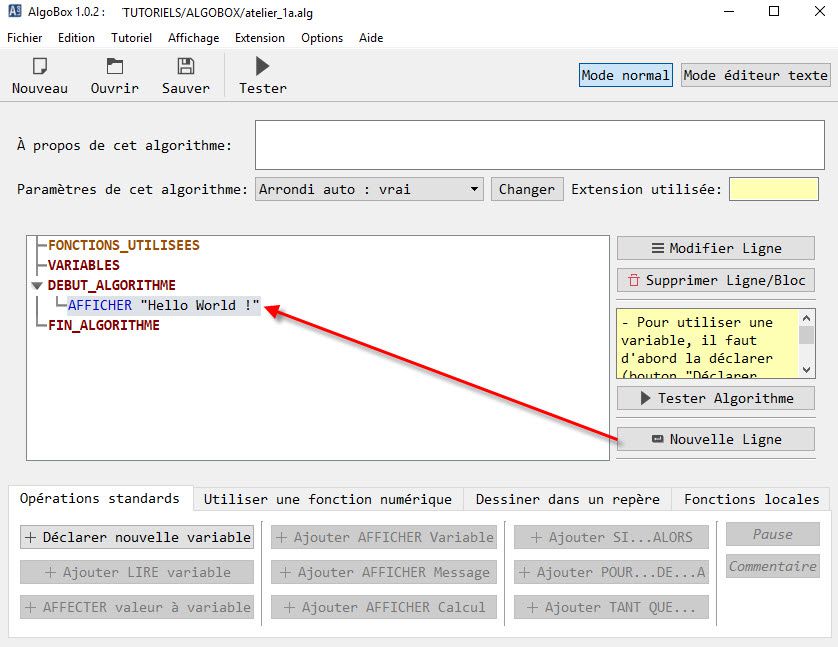The image size is (838, 647).
Task: Click help note scrollbar down arrow
Action: 807,370
